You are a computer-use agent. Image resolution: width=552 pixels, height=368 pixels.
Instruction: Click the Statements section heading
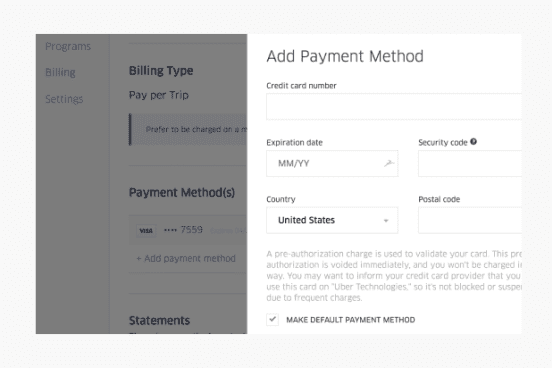(159, 320)
